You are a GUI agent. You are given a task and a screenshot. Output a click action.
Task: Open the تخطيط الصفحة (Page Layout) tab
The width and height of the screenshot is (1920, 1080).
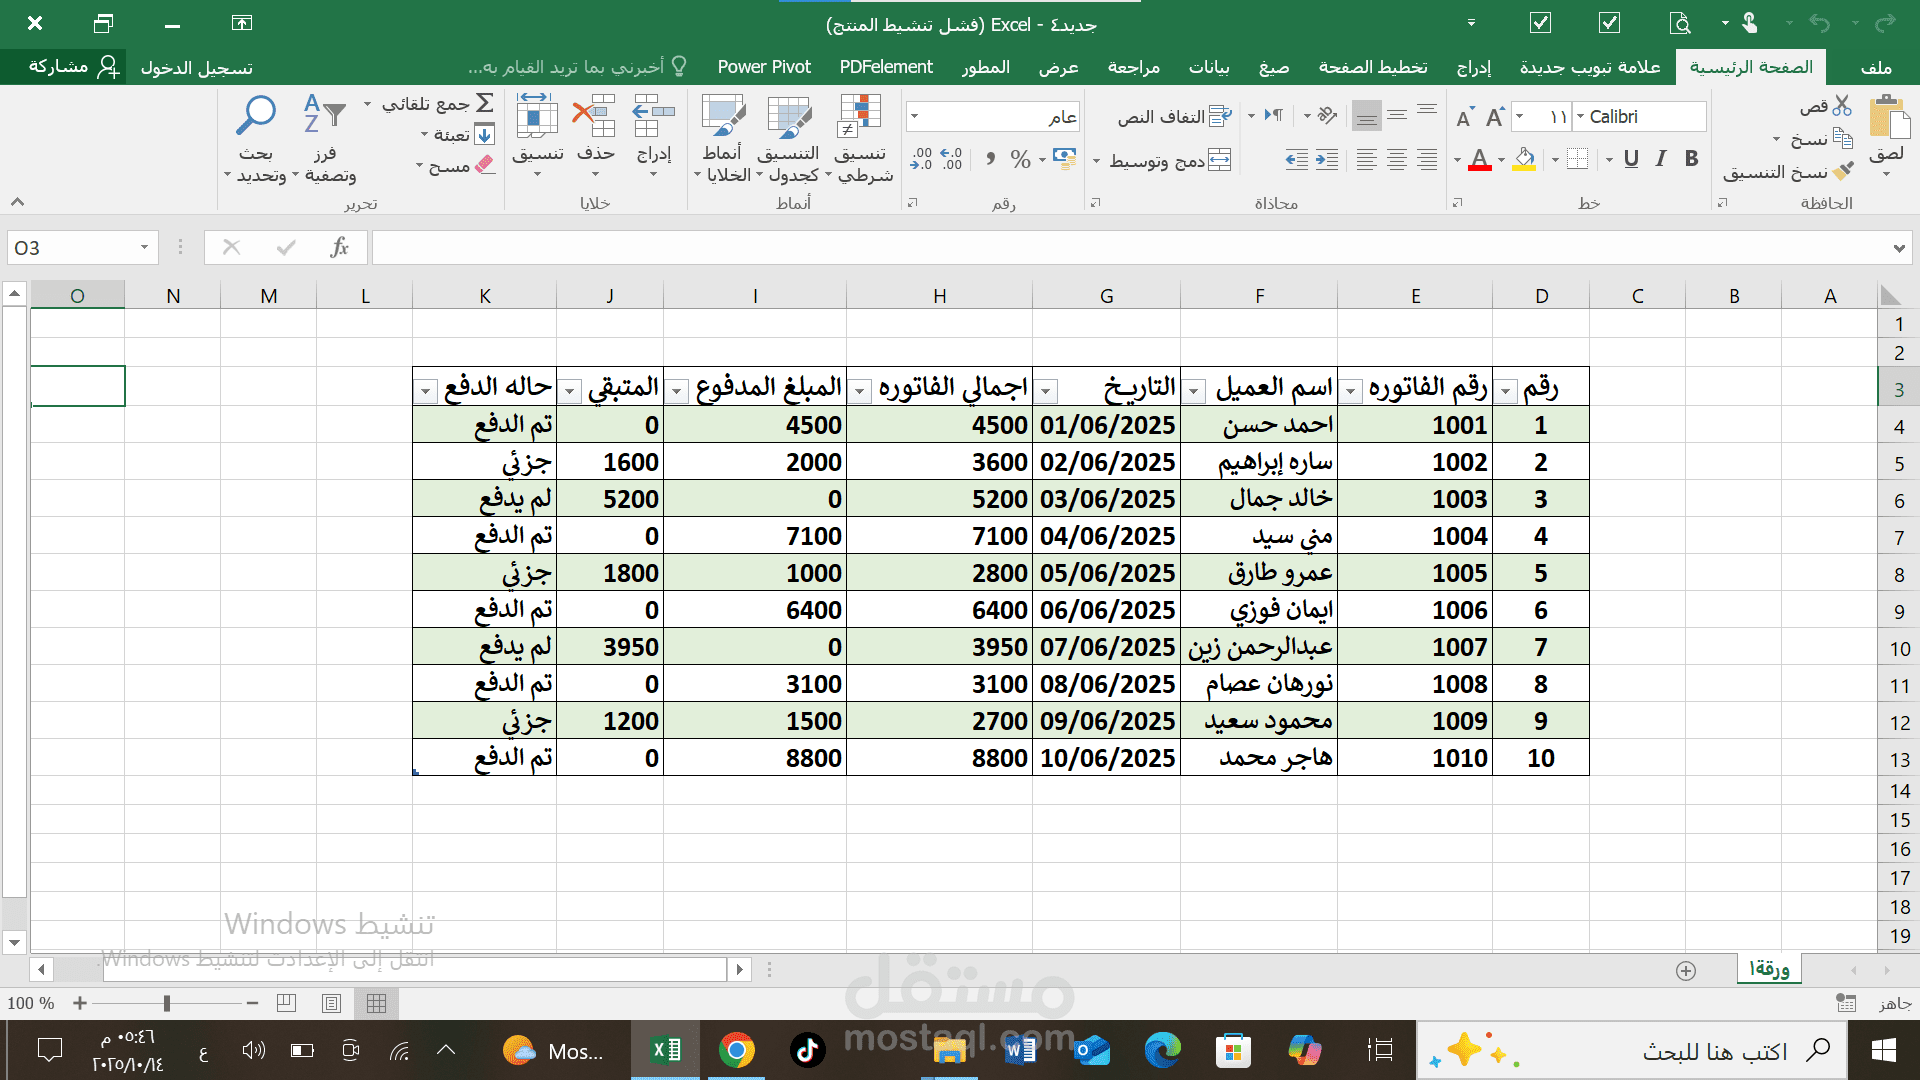(1372, 67)
